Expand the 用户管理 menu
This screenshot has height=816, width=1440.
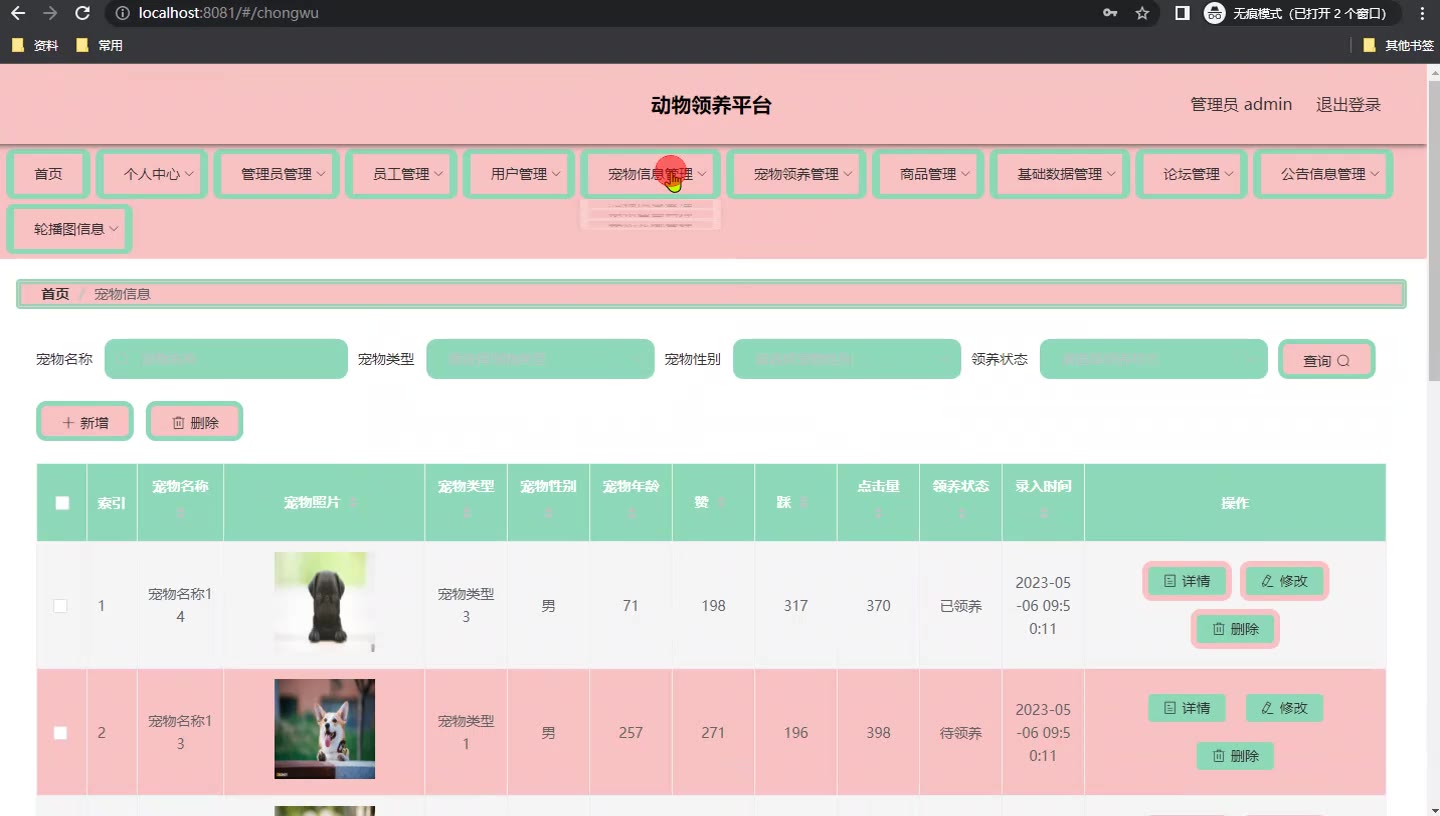(x=519, y=174)
